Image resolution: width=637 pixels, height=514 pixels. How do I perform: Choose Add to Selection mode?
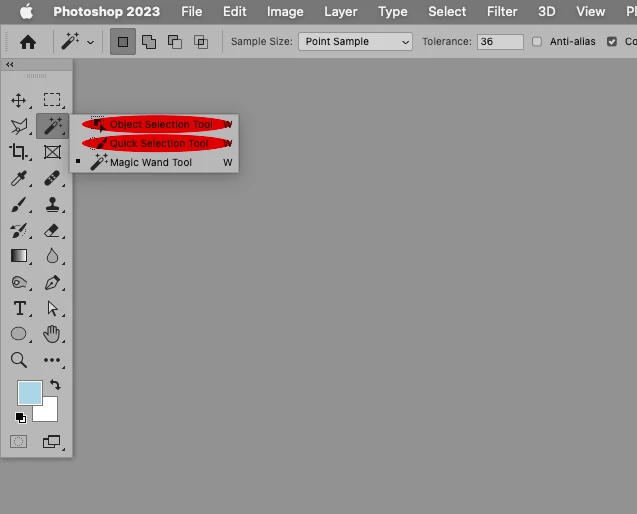coord(149,42)
